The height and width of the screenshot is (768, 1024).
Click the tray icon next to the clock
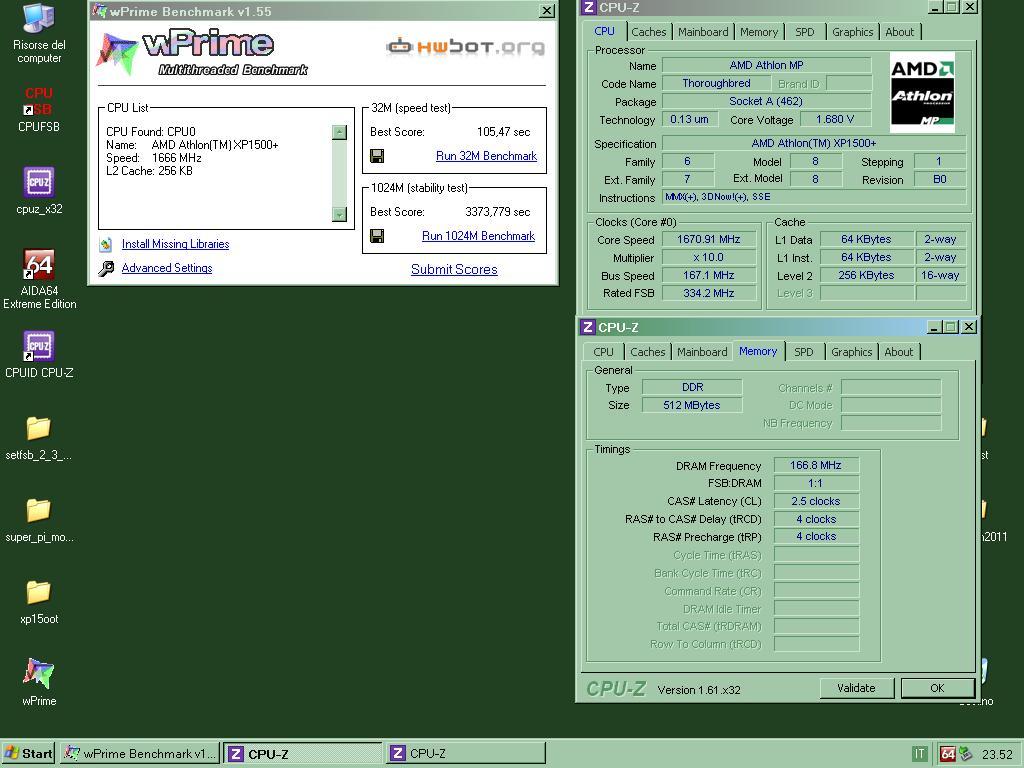(x=965, y=754)
